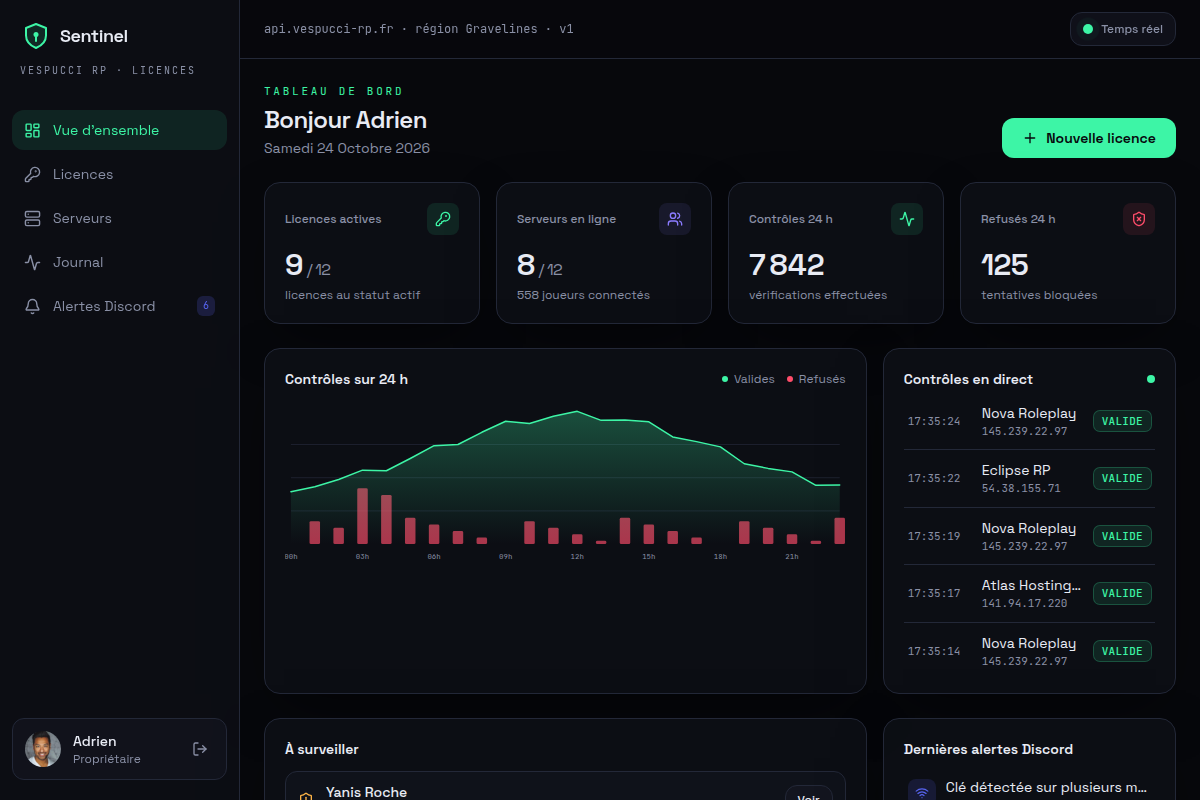The width and height of the screenshot is (1200, 800).
Task: Click the date Samedi 24 Octobre 2026
Action: pos(347,148)
